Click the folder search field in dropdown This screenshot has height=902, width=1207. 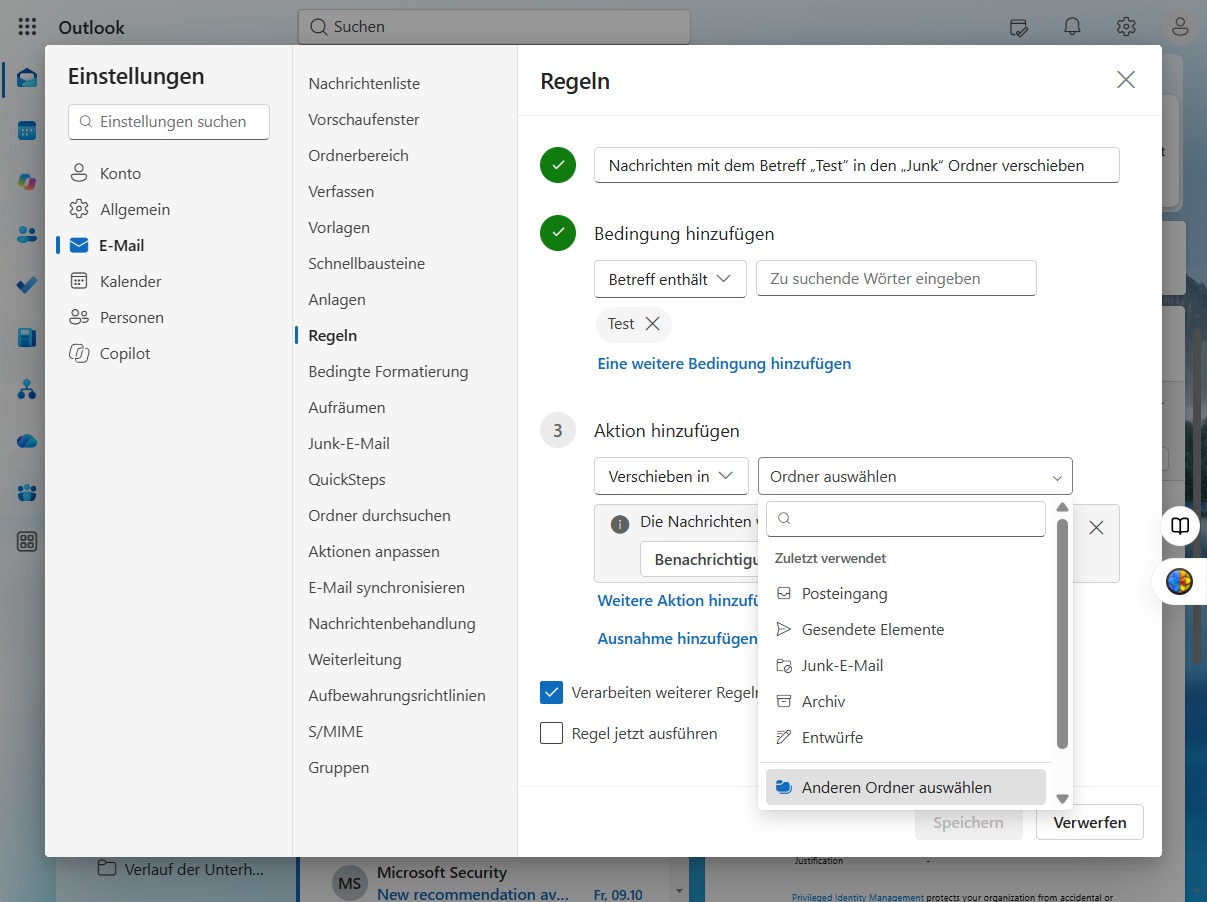coord(906,519)
